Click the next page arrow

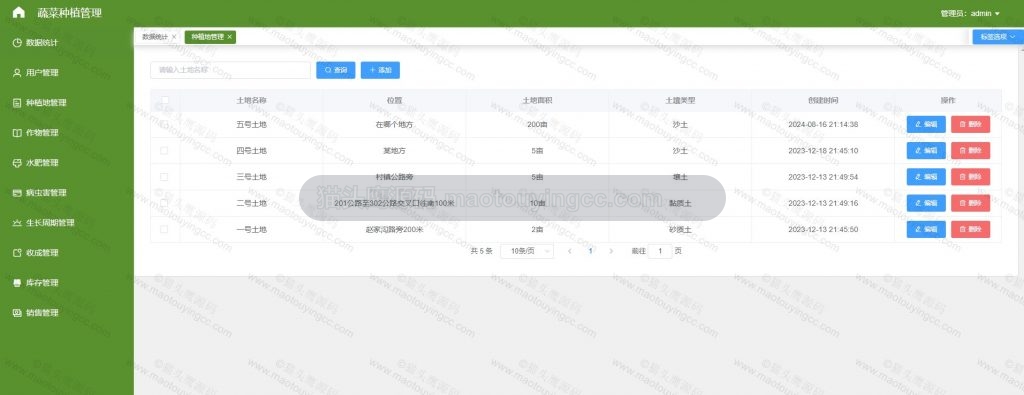(611, 251)
